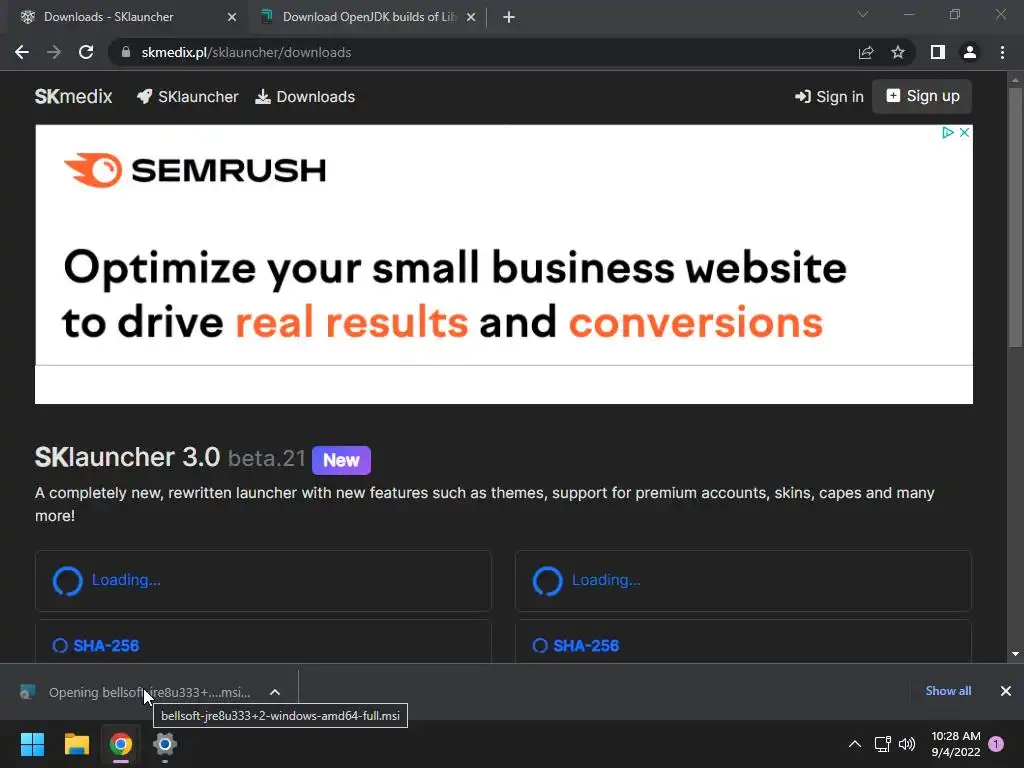Open the tab search dropdown
Image resolution: width=1024 pixels, height=768 pixels.
coord(863,14)
